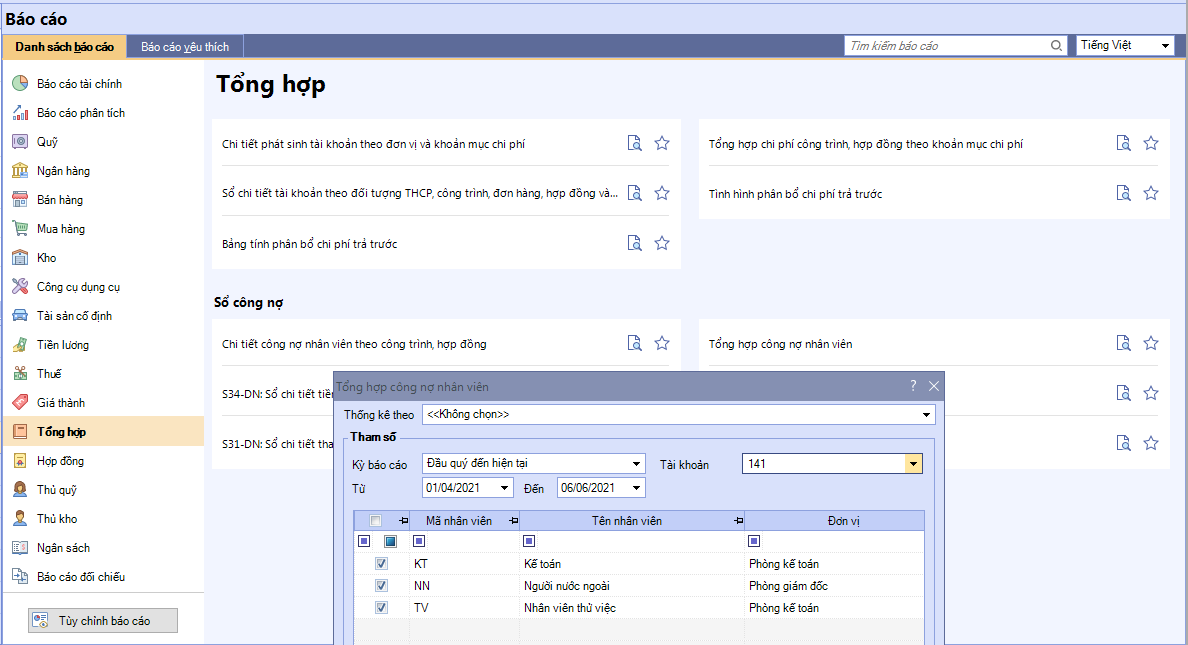Preview the Bảng tính phân bổ chi phí report
This screenshot has width=1188, height=645.
click(635, 243)
